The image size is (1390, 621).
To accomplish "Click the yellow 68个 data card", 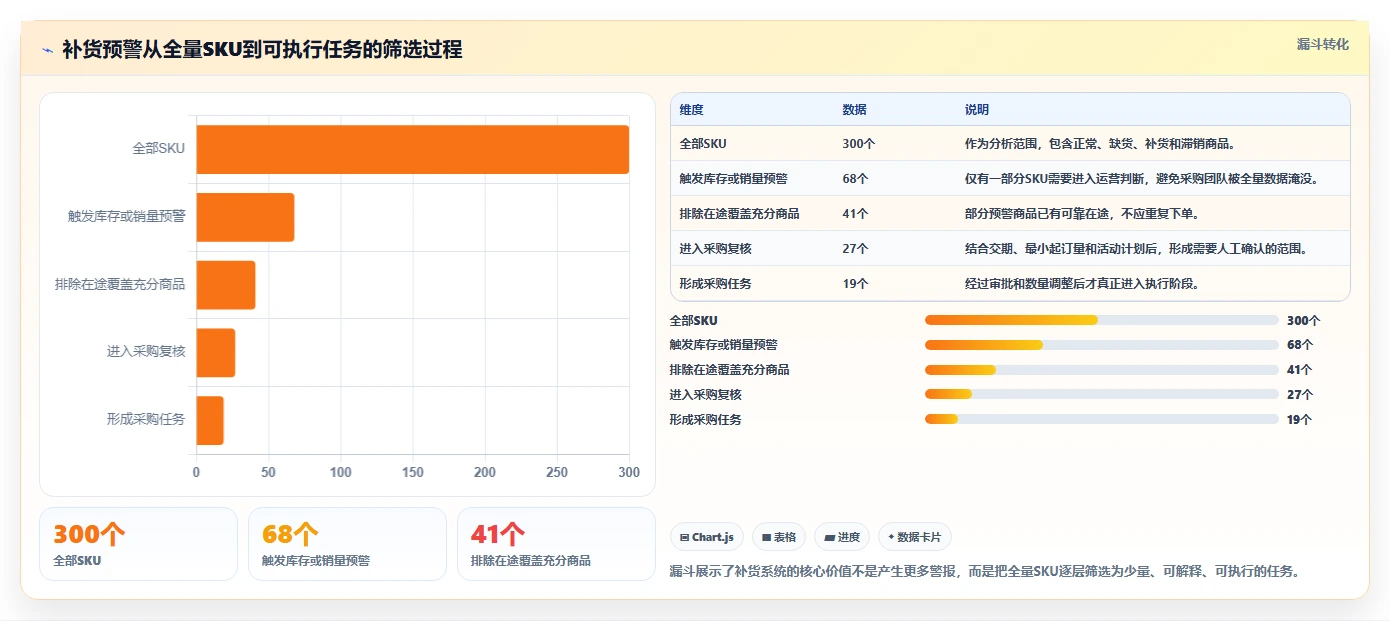I will coord(347,544).
